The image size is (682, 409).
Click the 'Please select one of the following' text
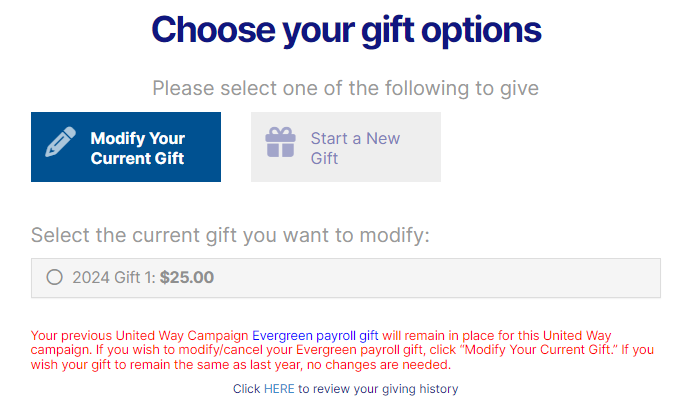click(x=346, y=89)
